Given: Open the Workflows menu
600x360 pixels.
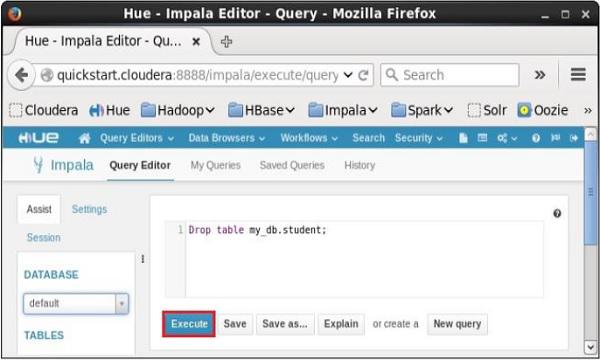Looking at the screenshot, I should 309,138.
